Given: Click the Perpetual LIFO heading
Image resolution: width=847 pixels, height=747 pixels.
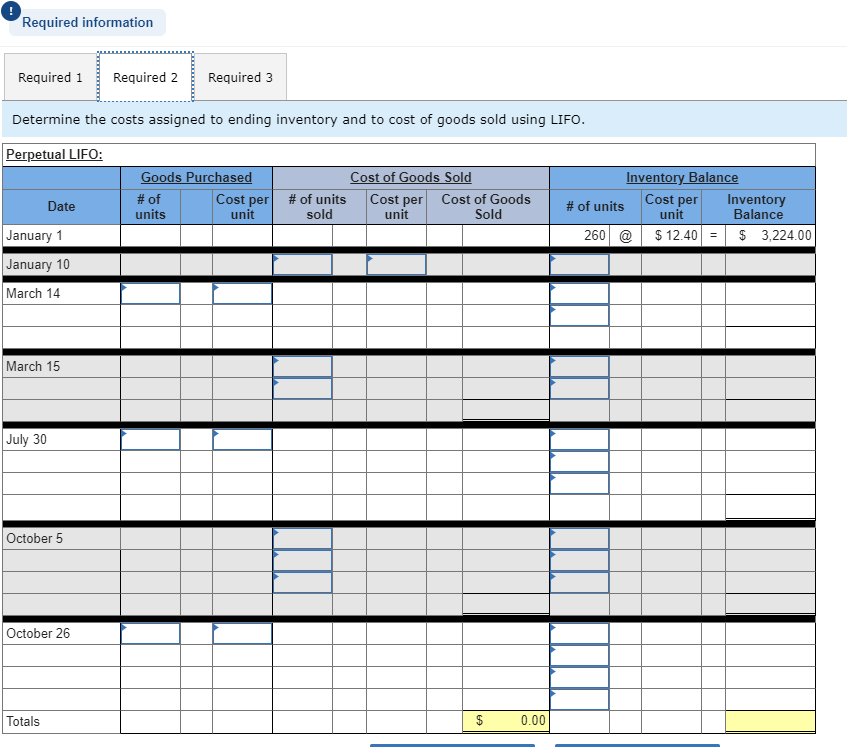Looking at the screenshot, I should [x=54, y=154].
